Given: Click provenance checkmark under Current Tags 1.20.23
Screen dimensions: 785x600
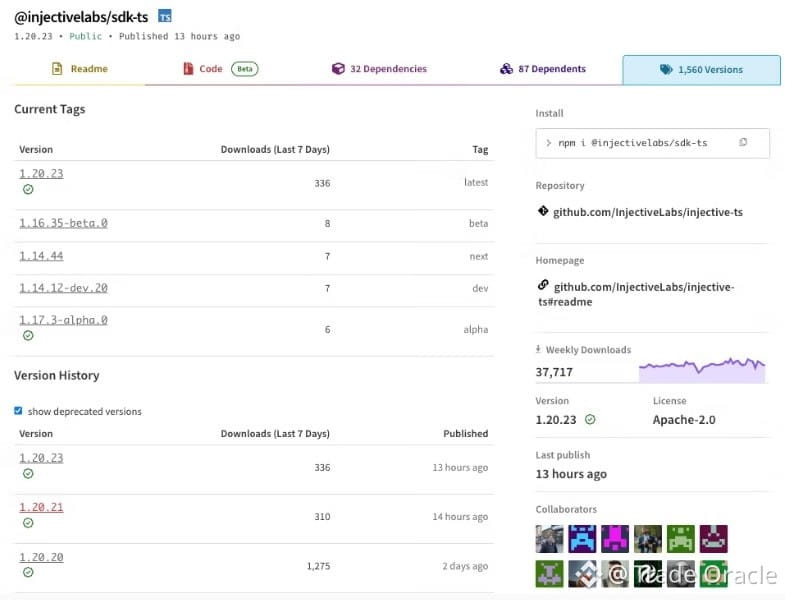Looking at the screenshot, I should tap(28, 189).
